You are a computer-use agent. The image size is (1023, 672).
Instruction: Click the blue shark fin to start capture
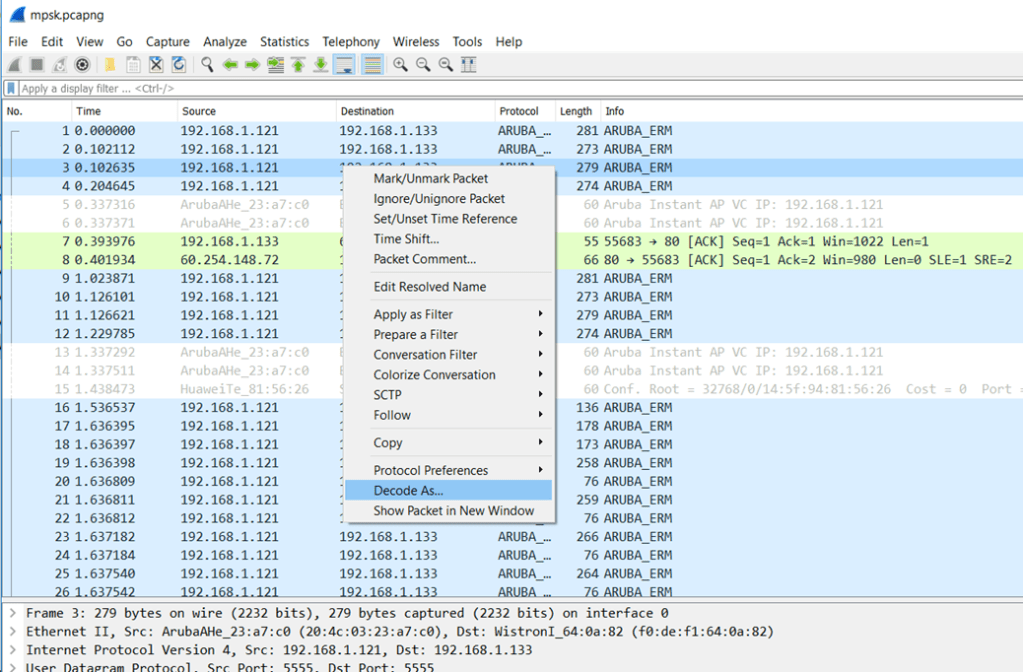click(x=12, y=64)
